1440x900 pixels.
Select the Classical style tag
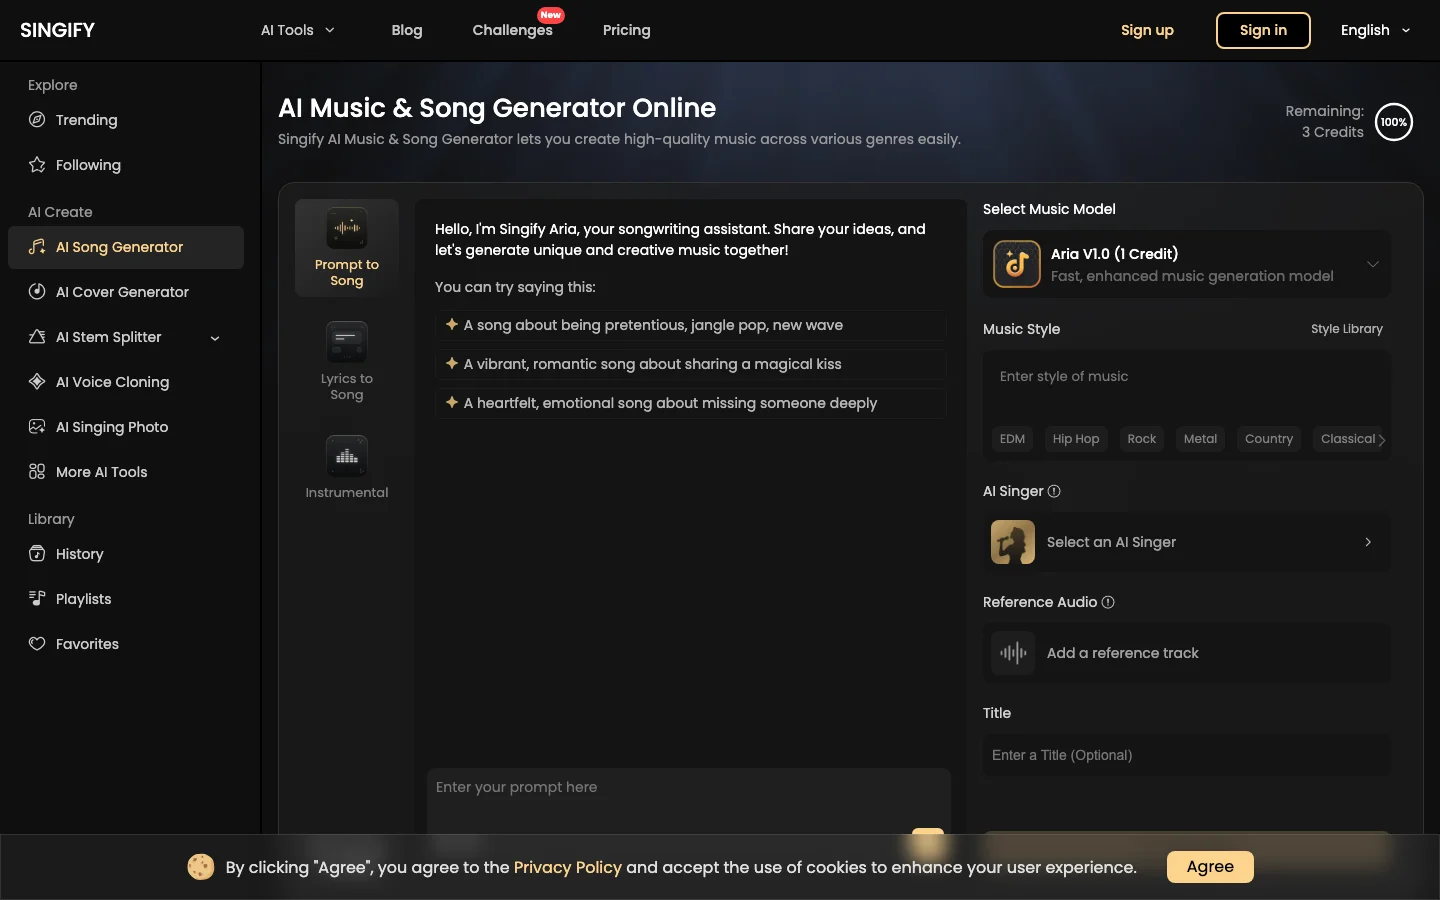coord(1347,439)
